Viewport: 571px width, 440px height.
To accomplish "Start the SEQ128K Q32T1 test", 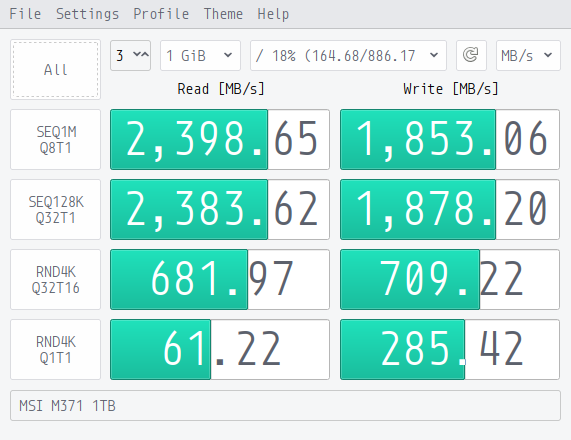I will [x=55, y=209].
